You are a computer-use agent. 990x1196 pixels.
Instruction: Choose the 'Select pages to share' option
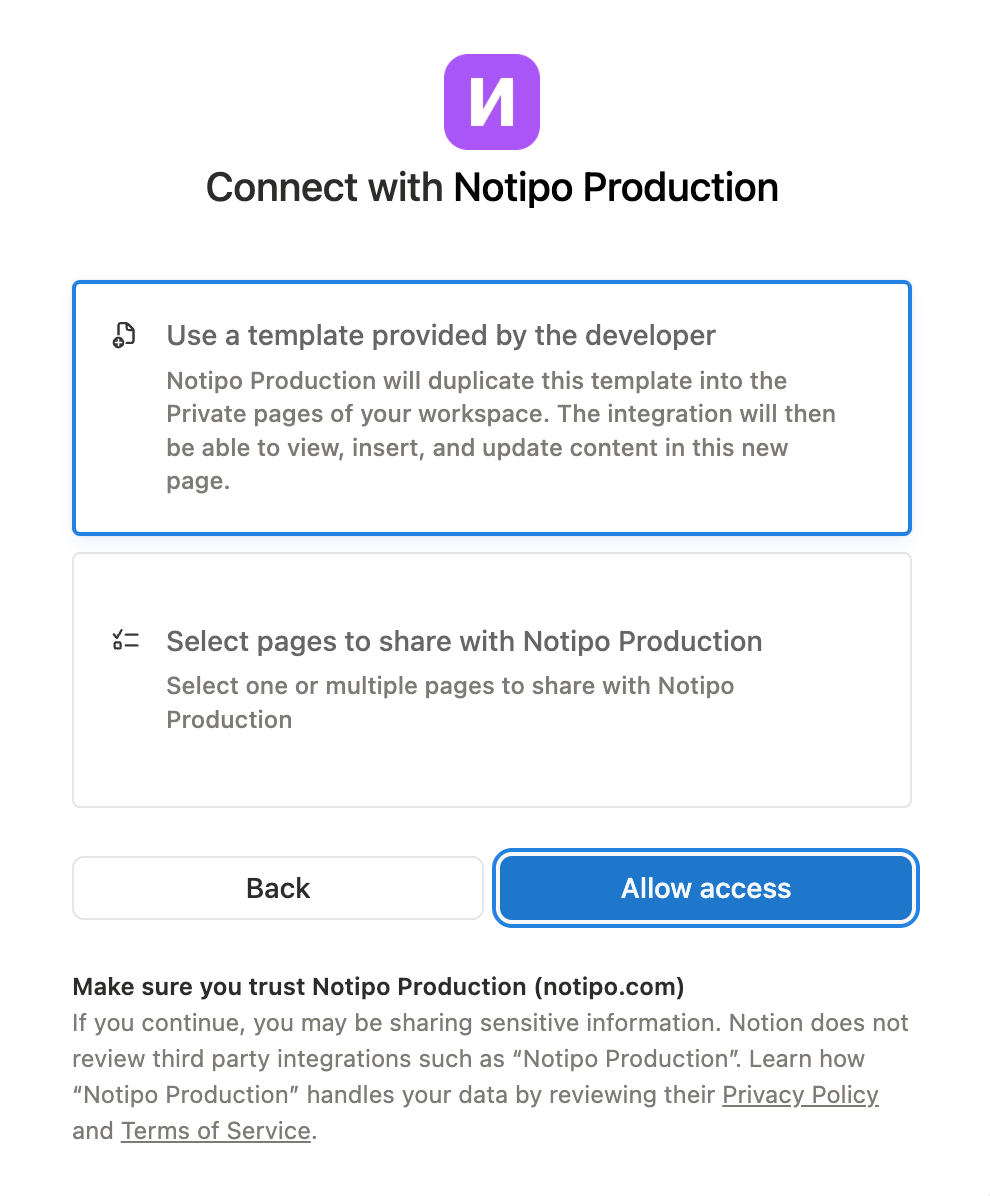[491, 678]
